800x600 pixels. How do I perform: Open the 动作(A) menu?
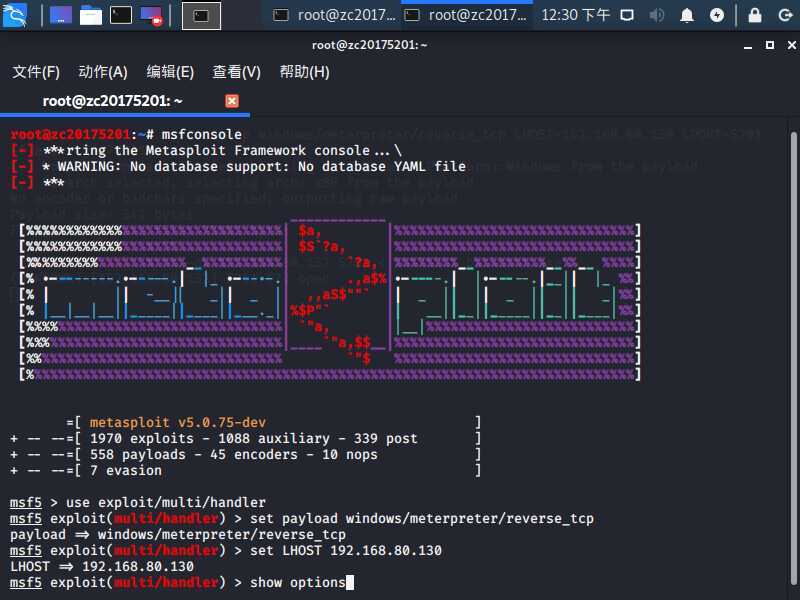(x=103, y=72)
